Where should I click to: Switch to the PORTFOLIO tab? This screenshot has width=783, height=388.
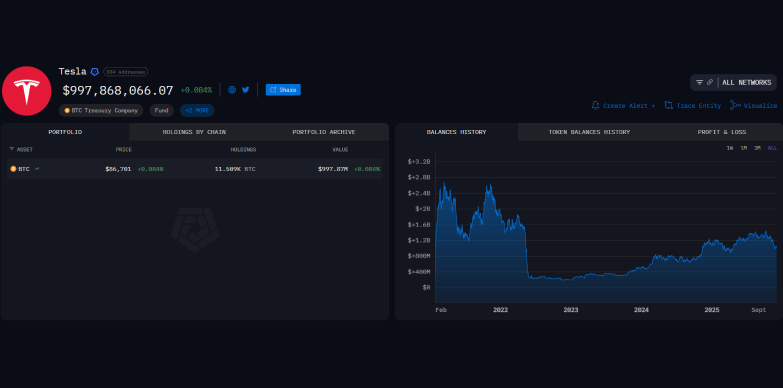coord(65,132)
